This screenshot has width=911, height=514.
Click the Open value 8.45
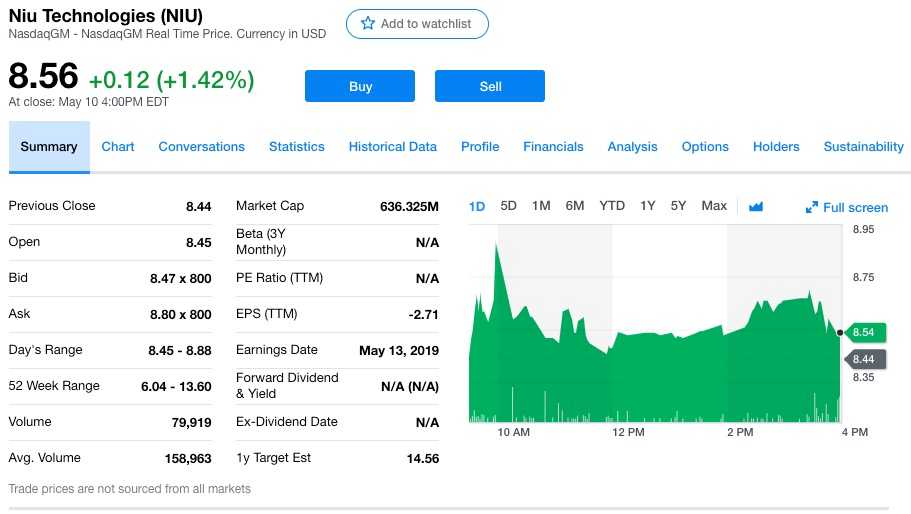(199, 243)
